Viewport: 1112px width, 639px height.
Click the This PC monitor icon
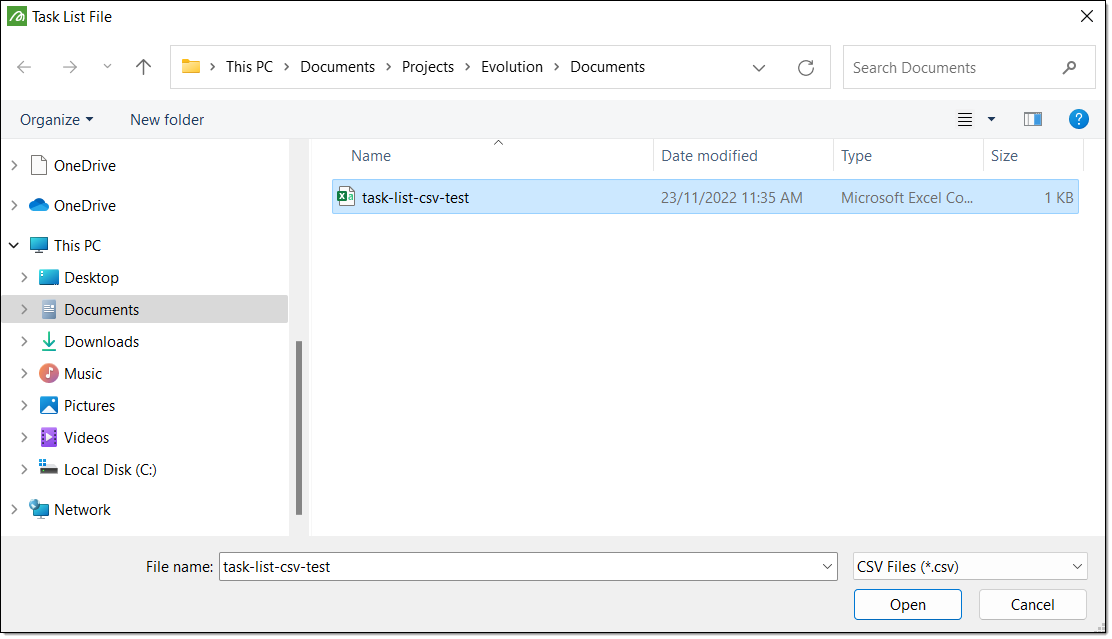pos(39,245)
